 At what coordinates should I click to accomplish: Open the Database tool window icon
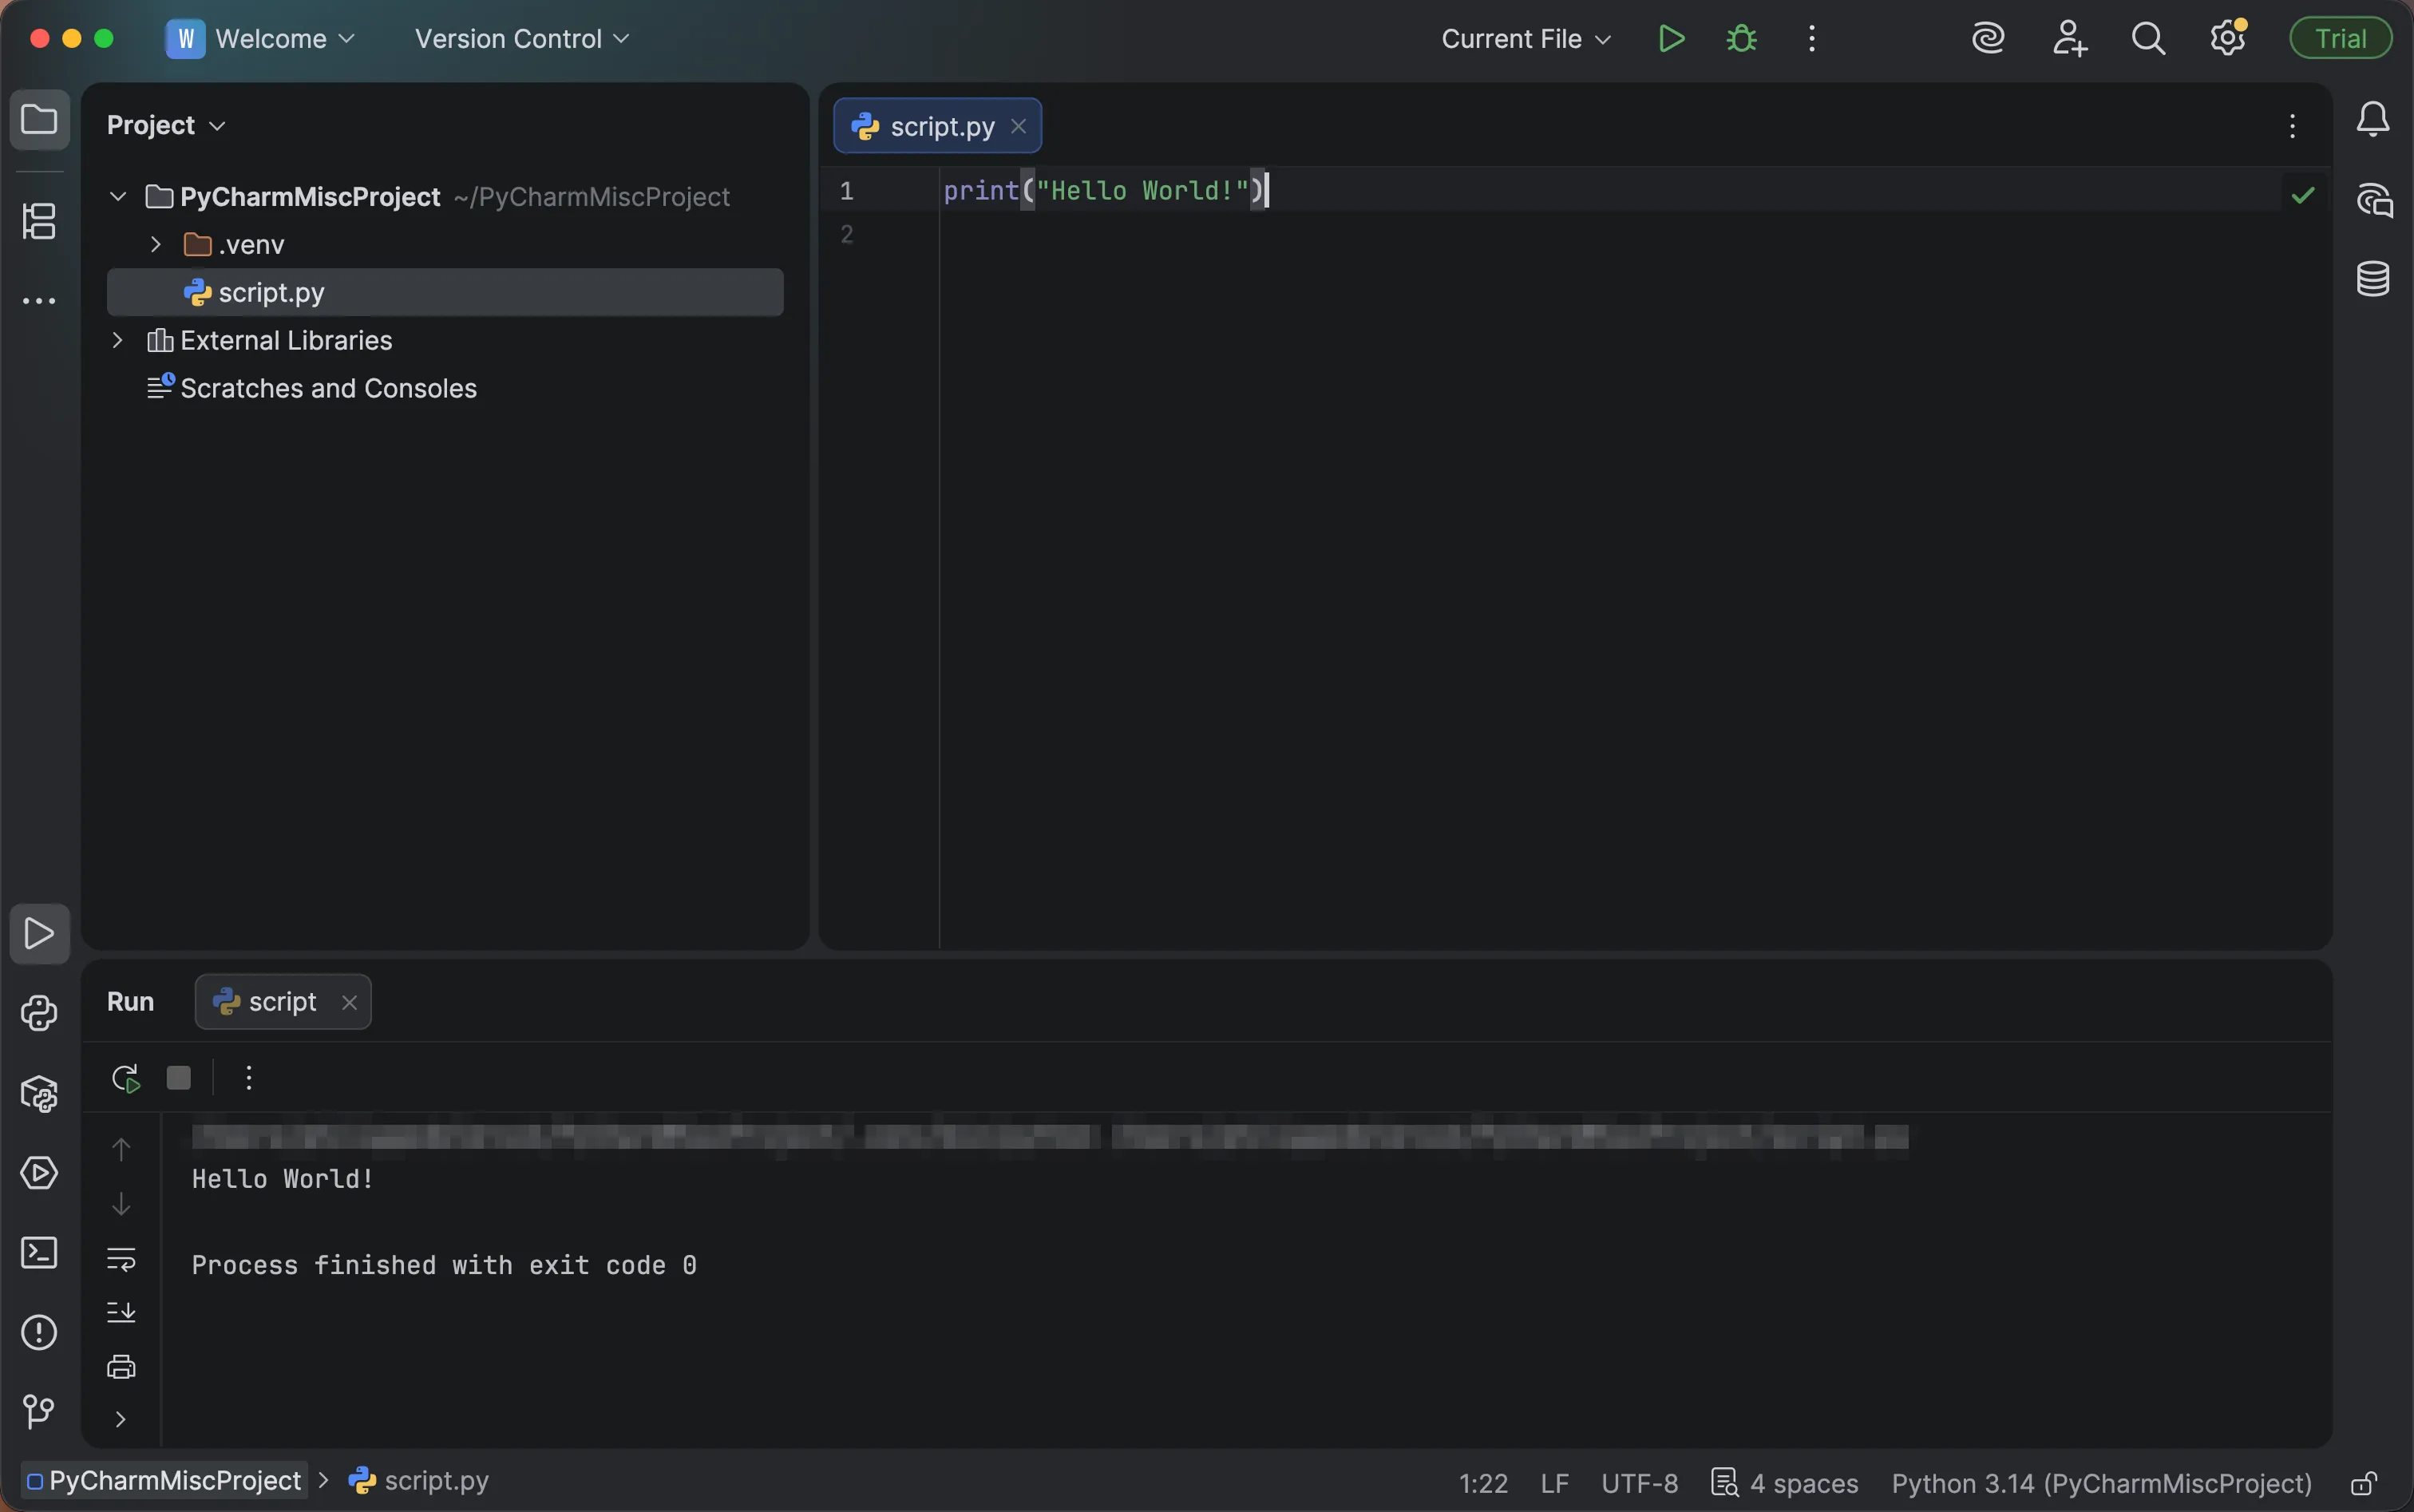tap(2372, 279)
